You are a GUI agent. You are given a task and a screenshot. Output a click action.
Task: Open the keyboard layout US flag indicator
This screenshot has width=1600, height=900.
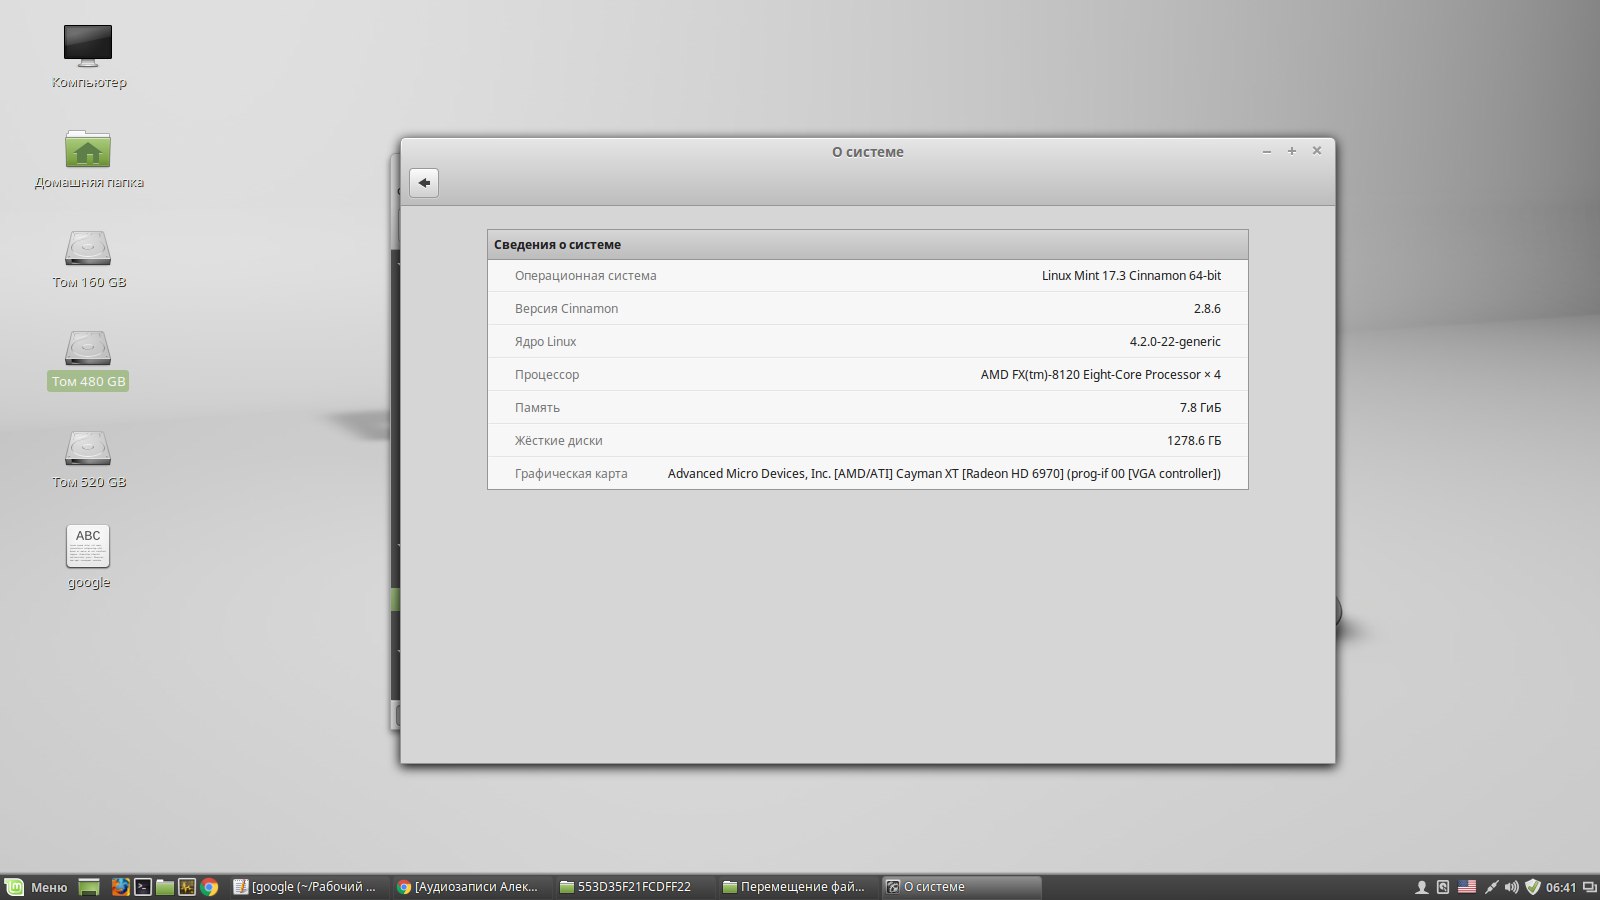pos(1467,887)
